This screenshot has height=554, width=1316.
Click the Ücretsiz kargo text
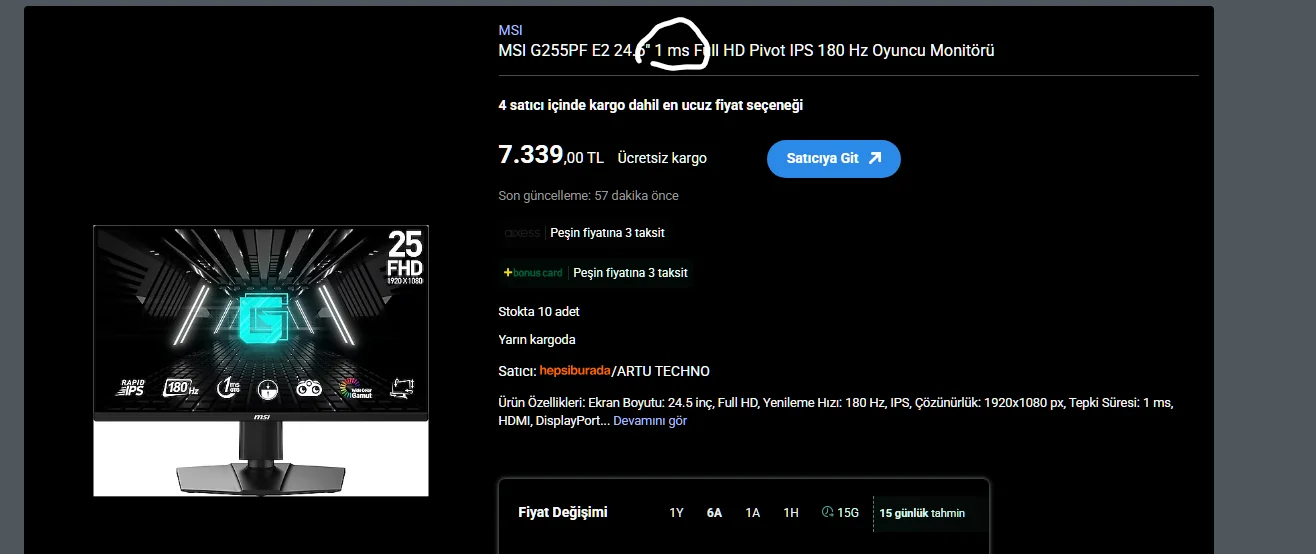(x=662, y=158)
